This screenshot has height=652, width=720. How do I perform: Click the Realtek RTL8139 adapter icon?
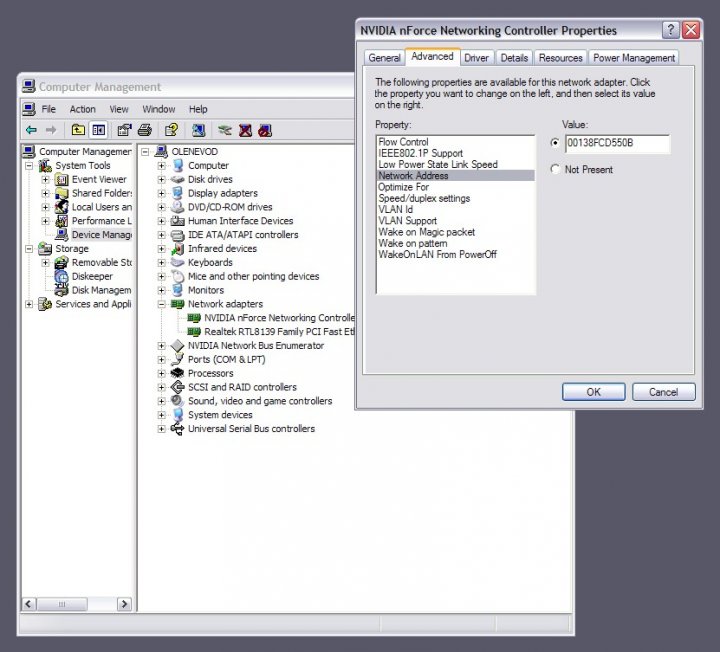(194, 332)
